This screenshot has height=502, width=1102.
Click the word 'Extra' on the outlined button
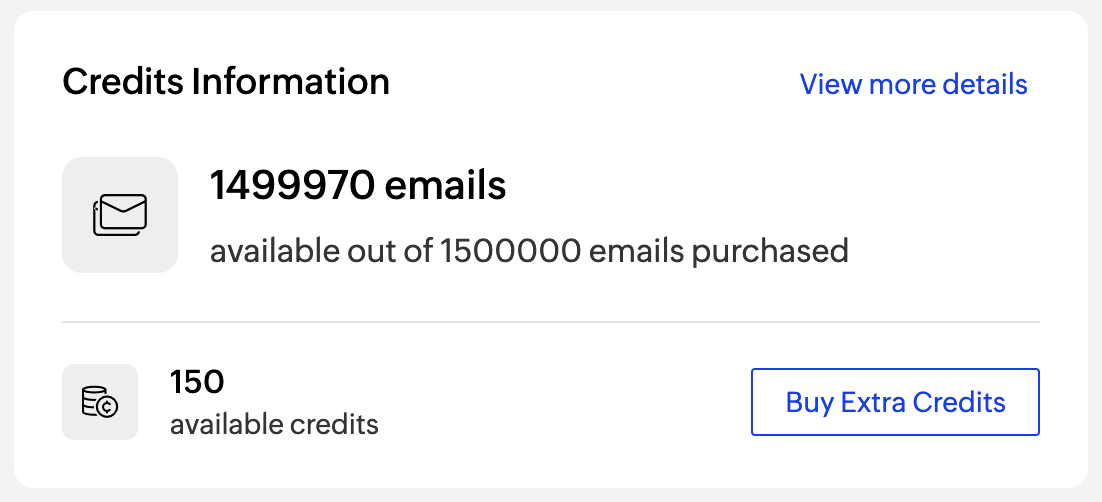[x=873, y=402]
